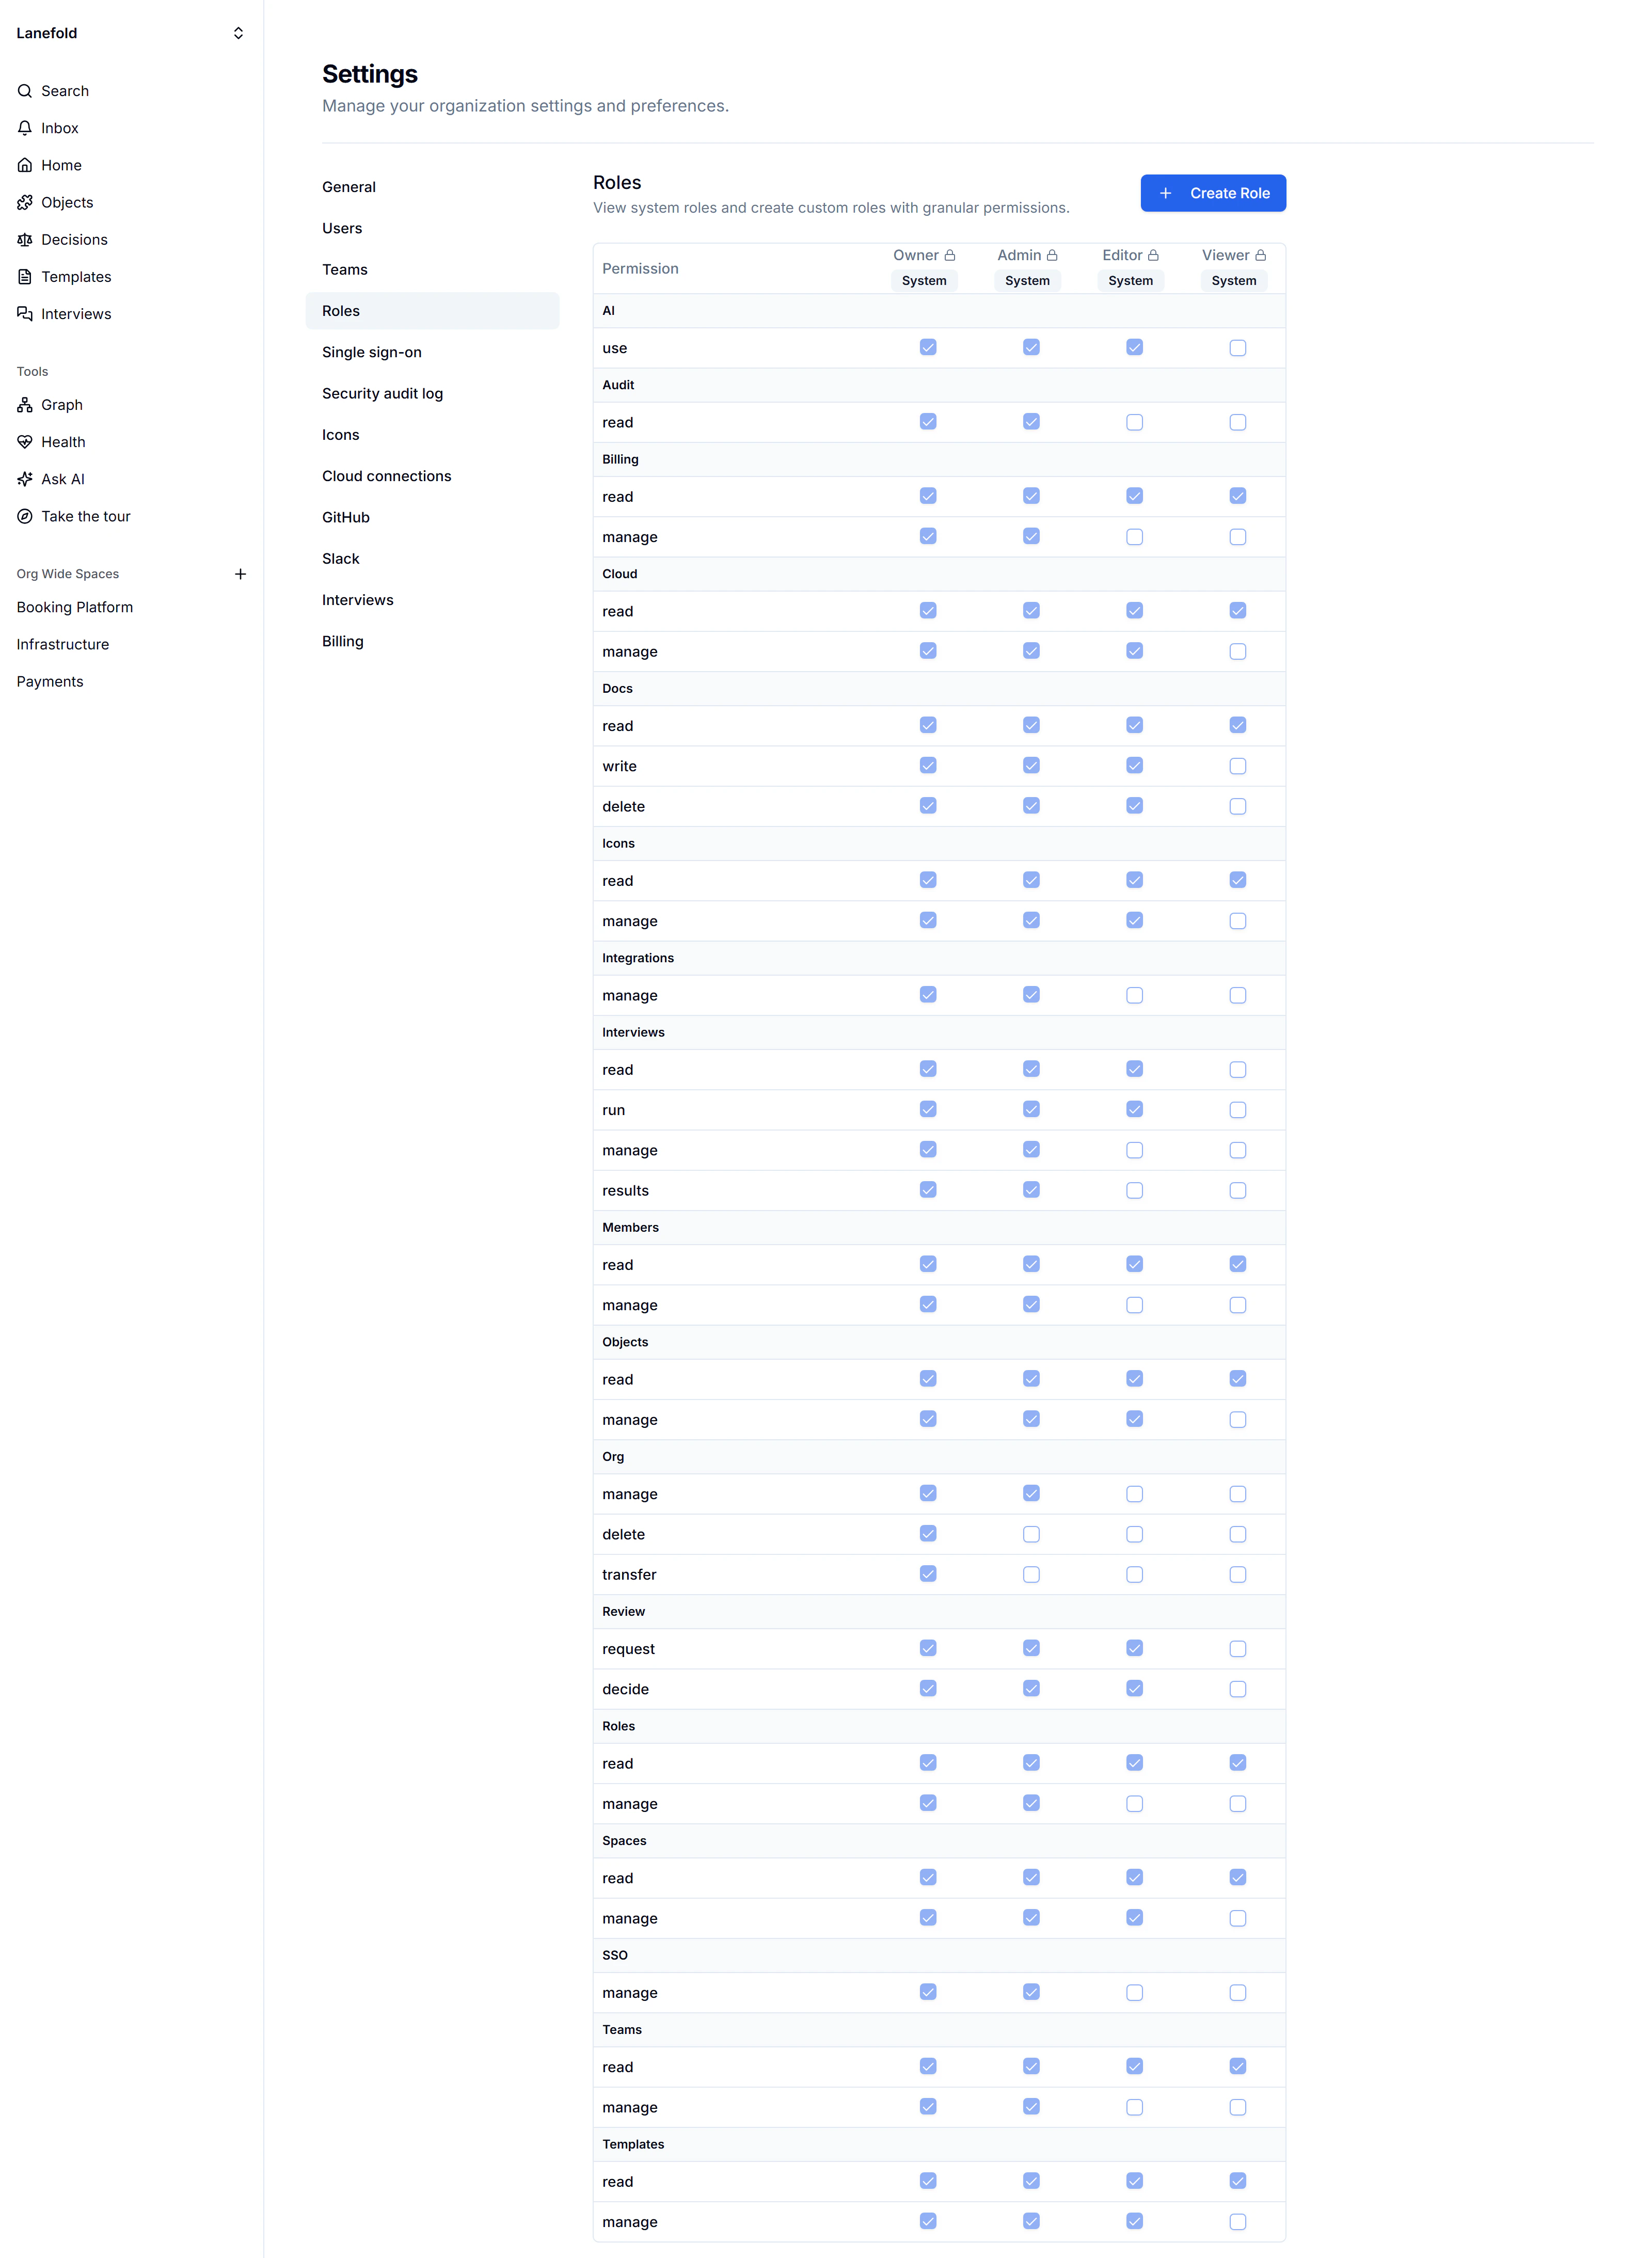This screenshot has width=1652, height=2258.
Task: Click the lock icon beside Owner
Action: pos(950,256)
